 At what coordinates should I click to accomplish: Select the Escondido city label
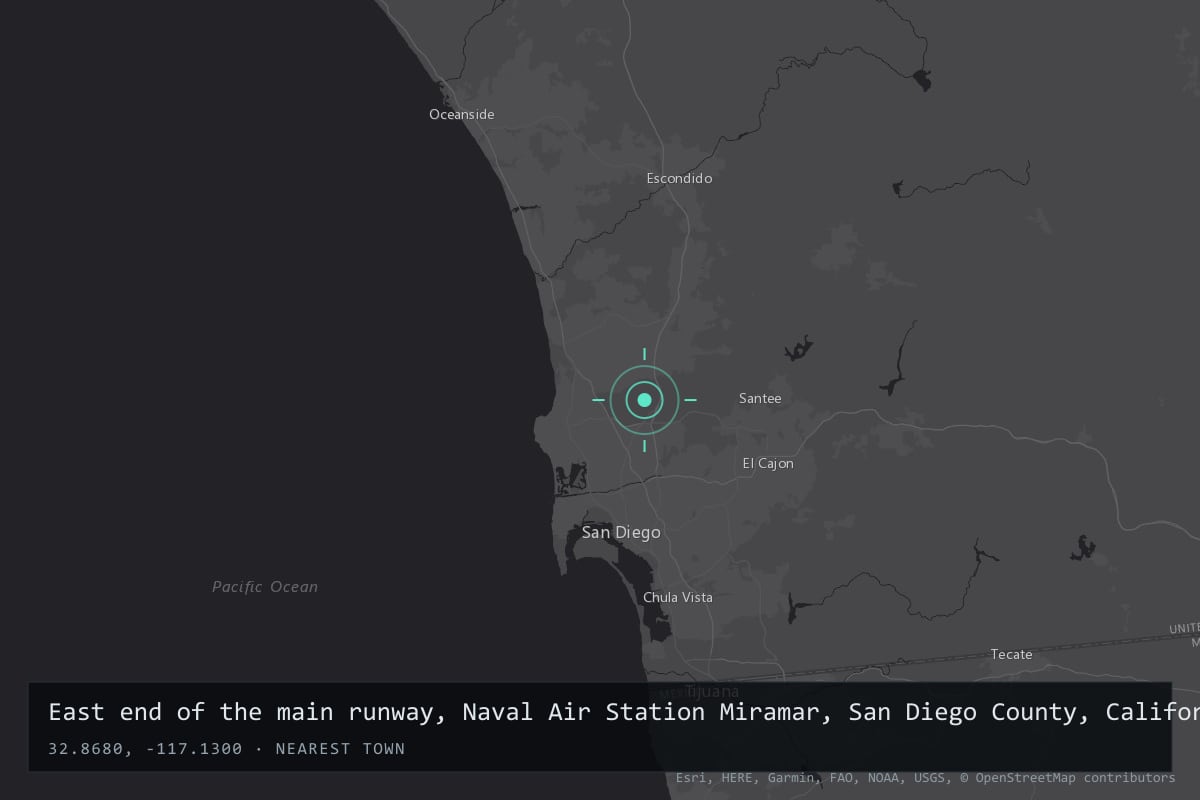pyautogui.click(x=679, y=178)
